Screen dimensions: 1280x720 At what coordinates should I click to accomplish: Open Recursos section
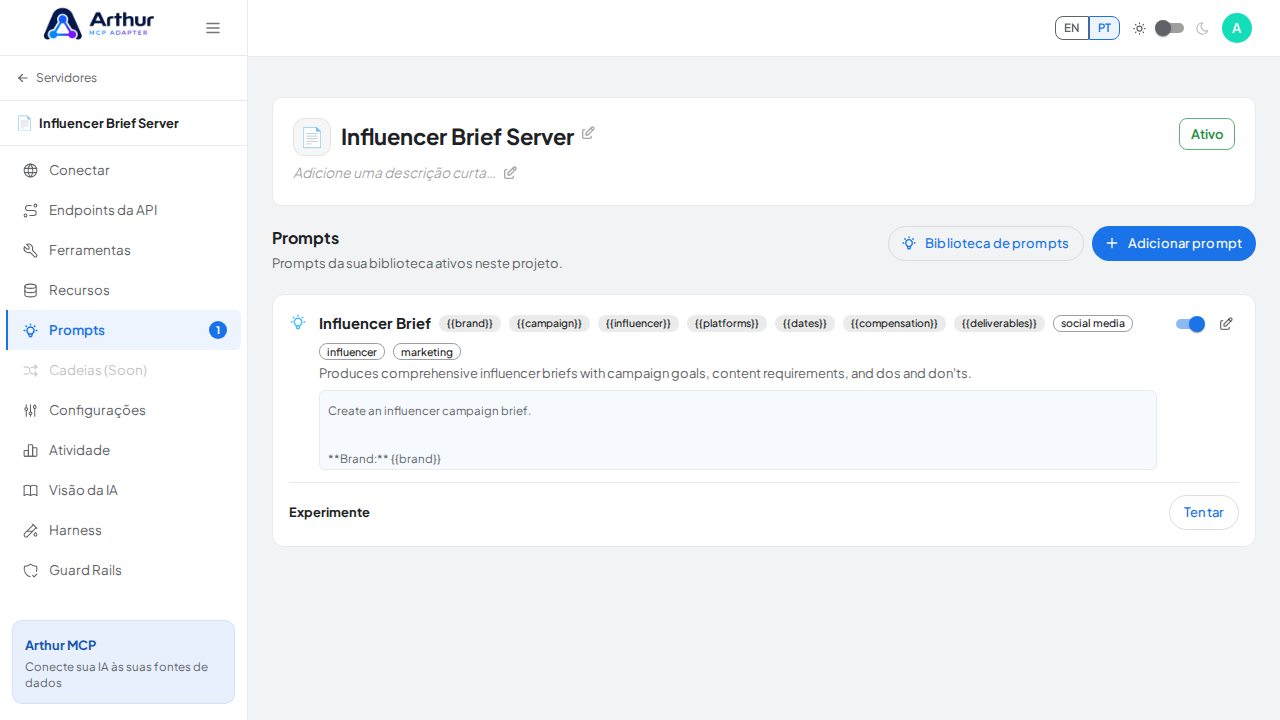click(x=123, y=290)
